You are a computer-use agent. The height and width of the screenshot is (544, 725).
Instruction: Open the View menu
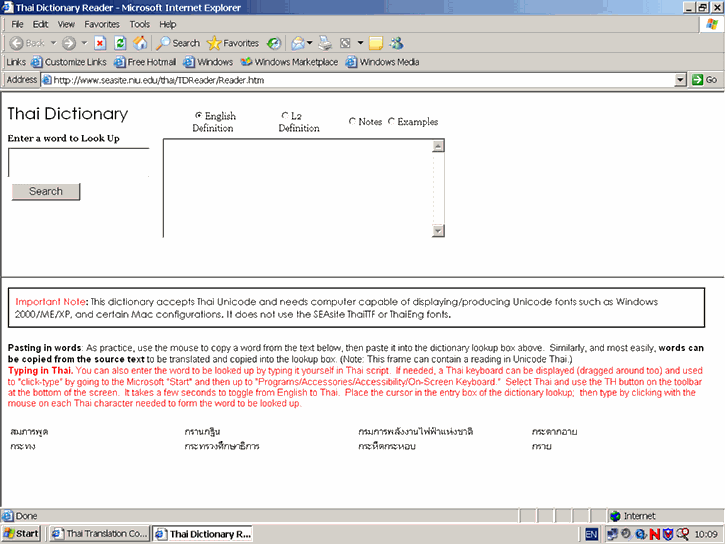click(x=66, y=24)
